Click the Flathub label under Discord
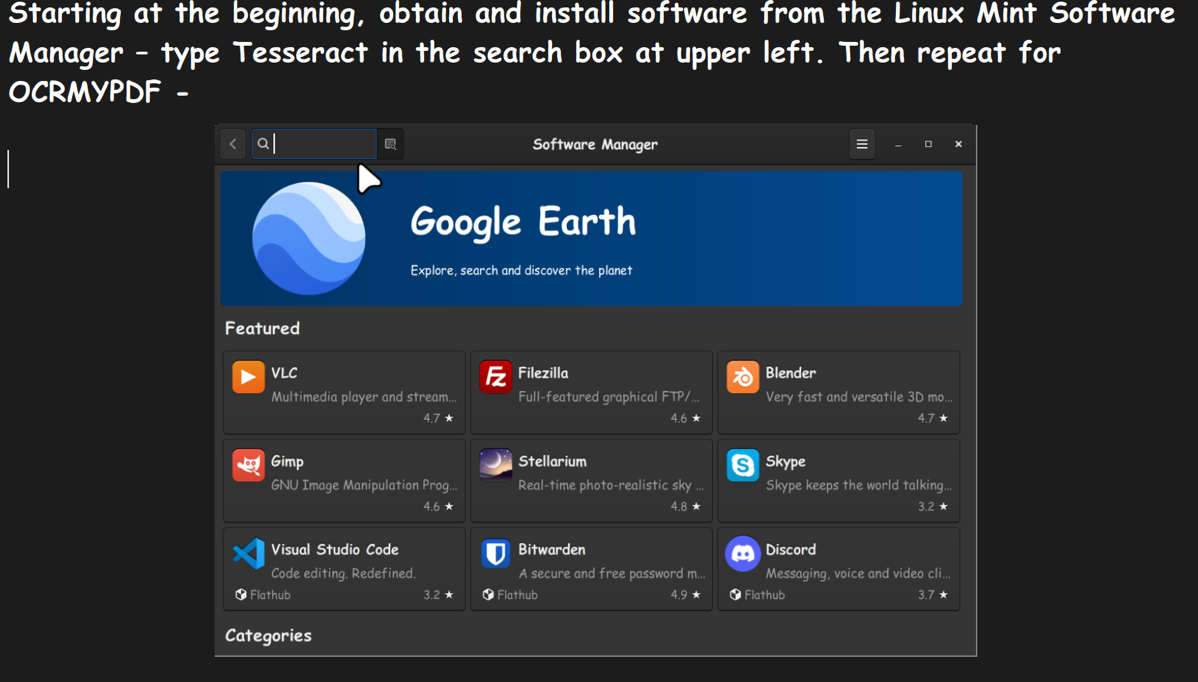The height and width of the screenshot is (682, 1198). pos(764,595)
